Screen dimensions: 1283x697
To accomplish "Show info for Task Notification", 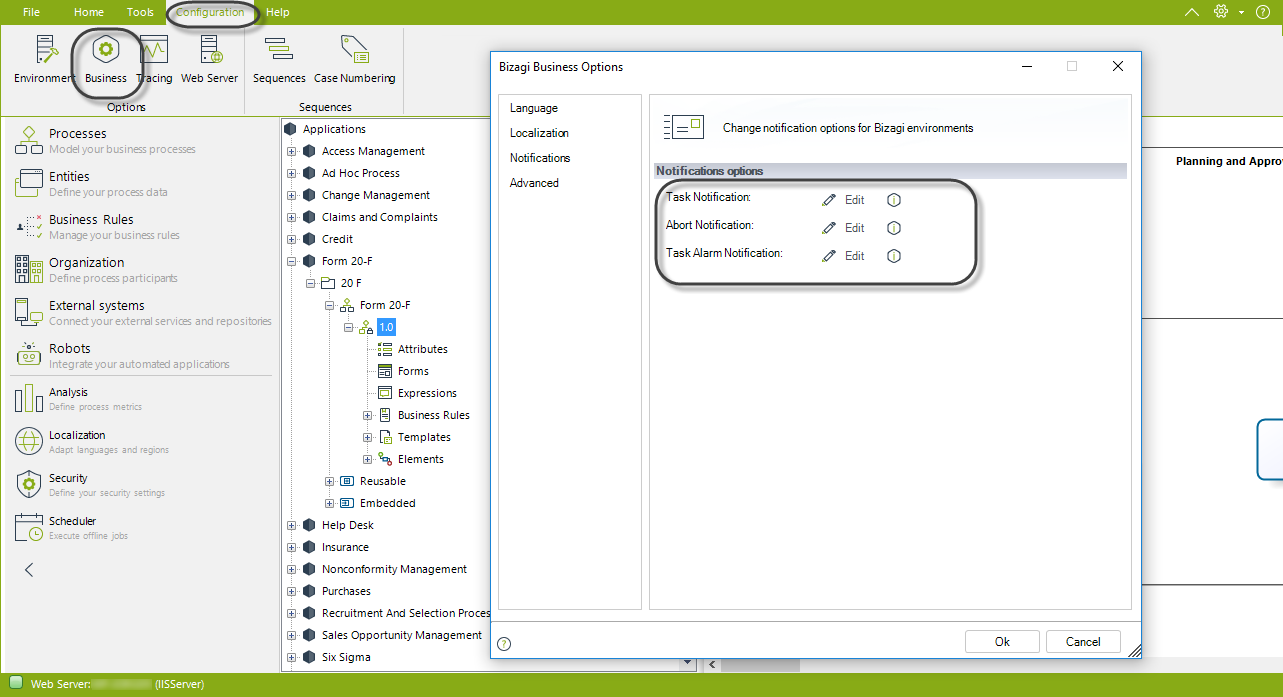I will click(x=894, y=200).
